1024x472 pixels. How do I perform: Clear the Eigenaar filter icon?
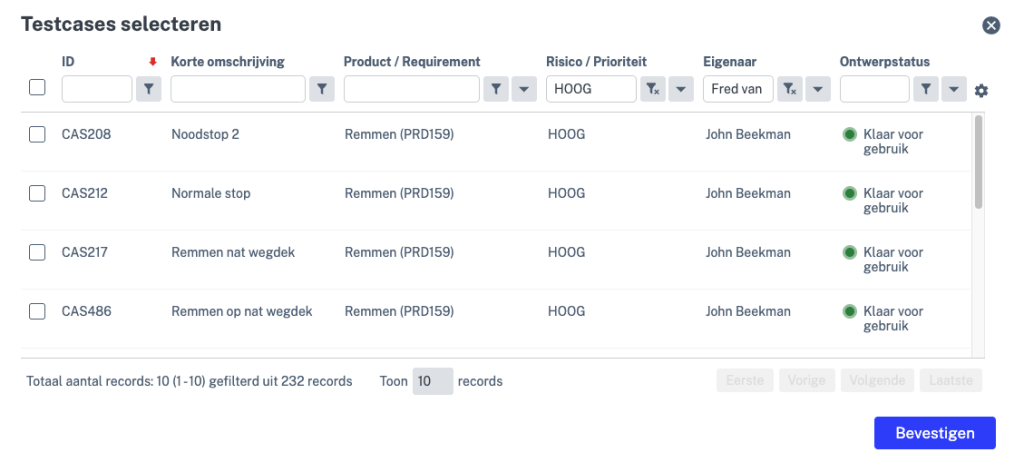point(790,90)
